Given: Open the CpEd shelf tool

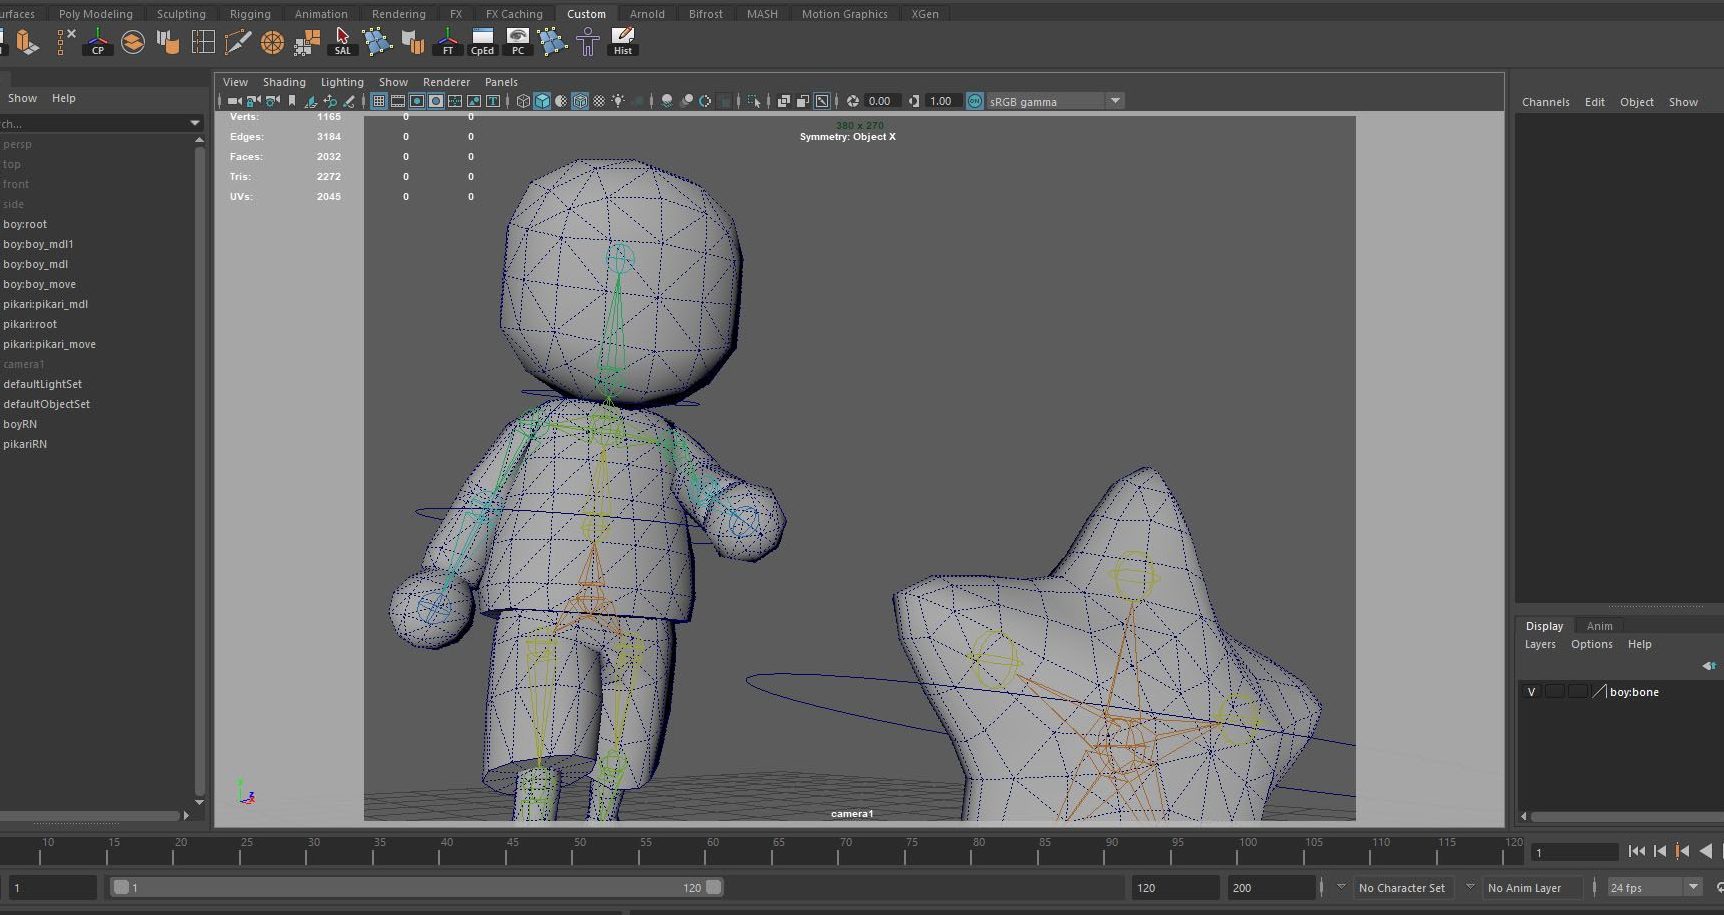Looking at the screenshot, I should 482,41.
